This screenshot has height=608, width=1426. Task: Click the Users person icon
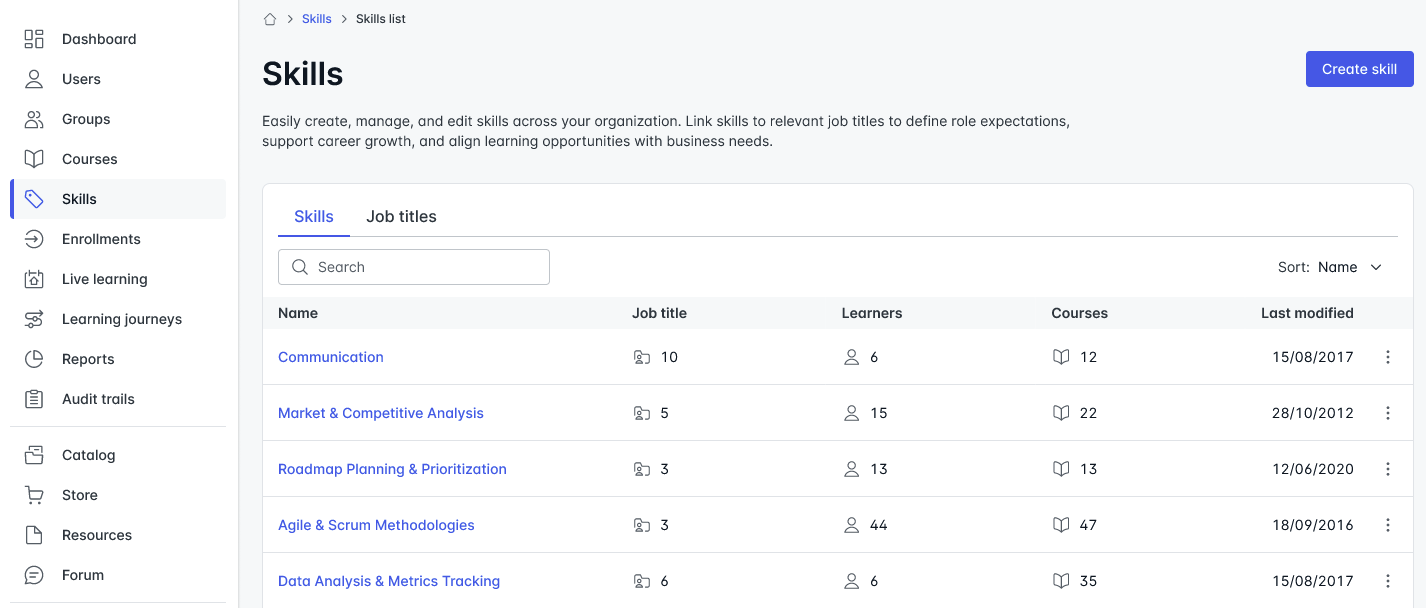(34, 79)
